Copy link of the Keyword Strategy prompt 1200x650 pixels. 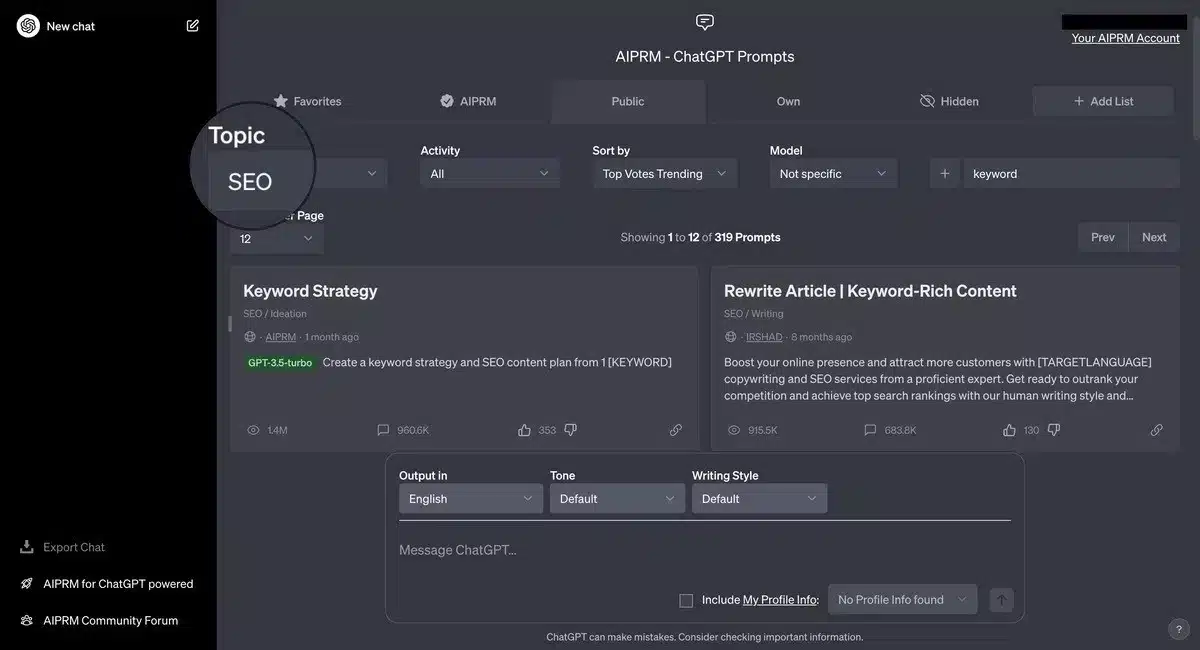[676, 430]
